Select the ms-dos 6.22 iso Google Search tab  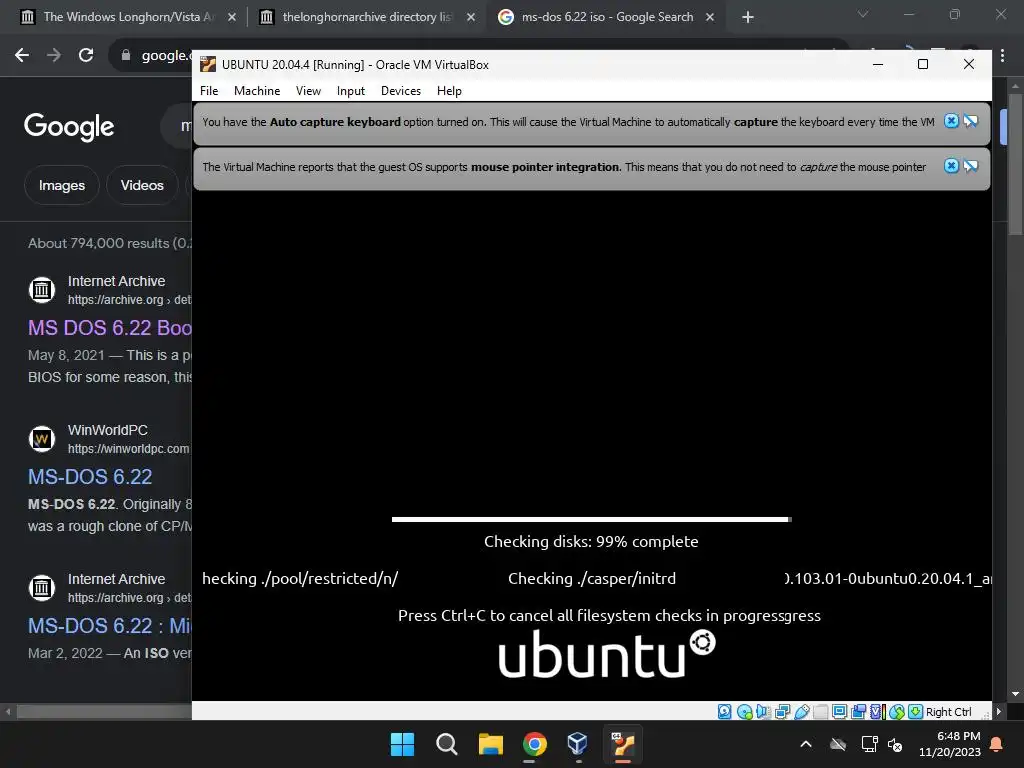[x=606, y=17]
